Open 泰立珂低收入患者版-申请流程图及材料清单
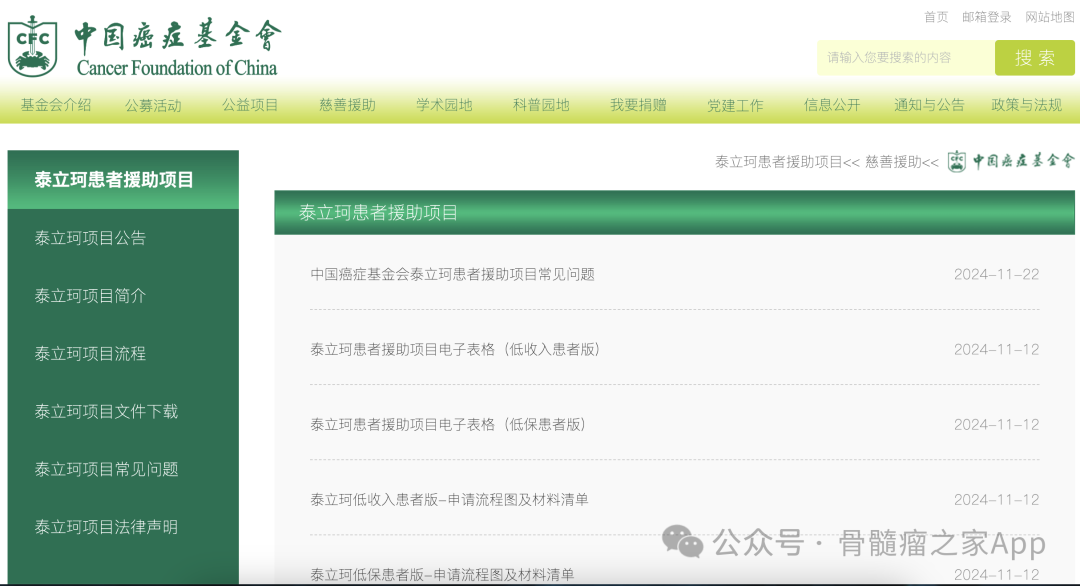The width and height of the screenshot is (1080, 586). click(449, 499)
